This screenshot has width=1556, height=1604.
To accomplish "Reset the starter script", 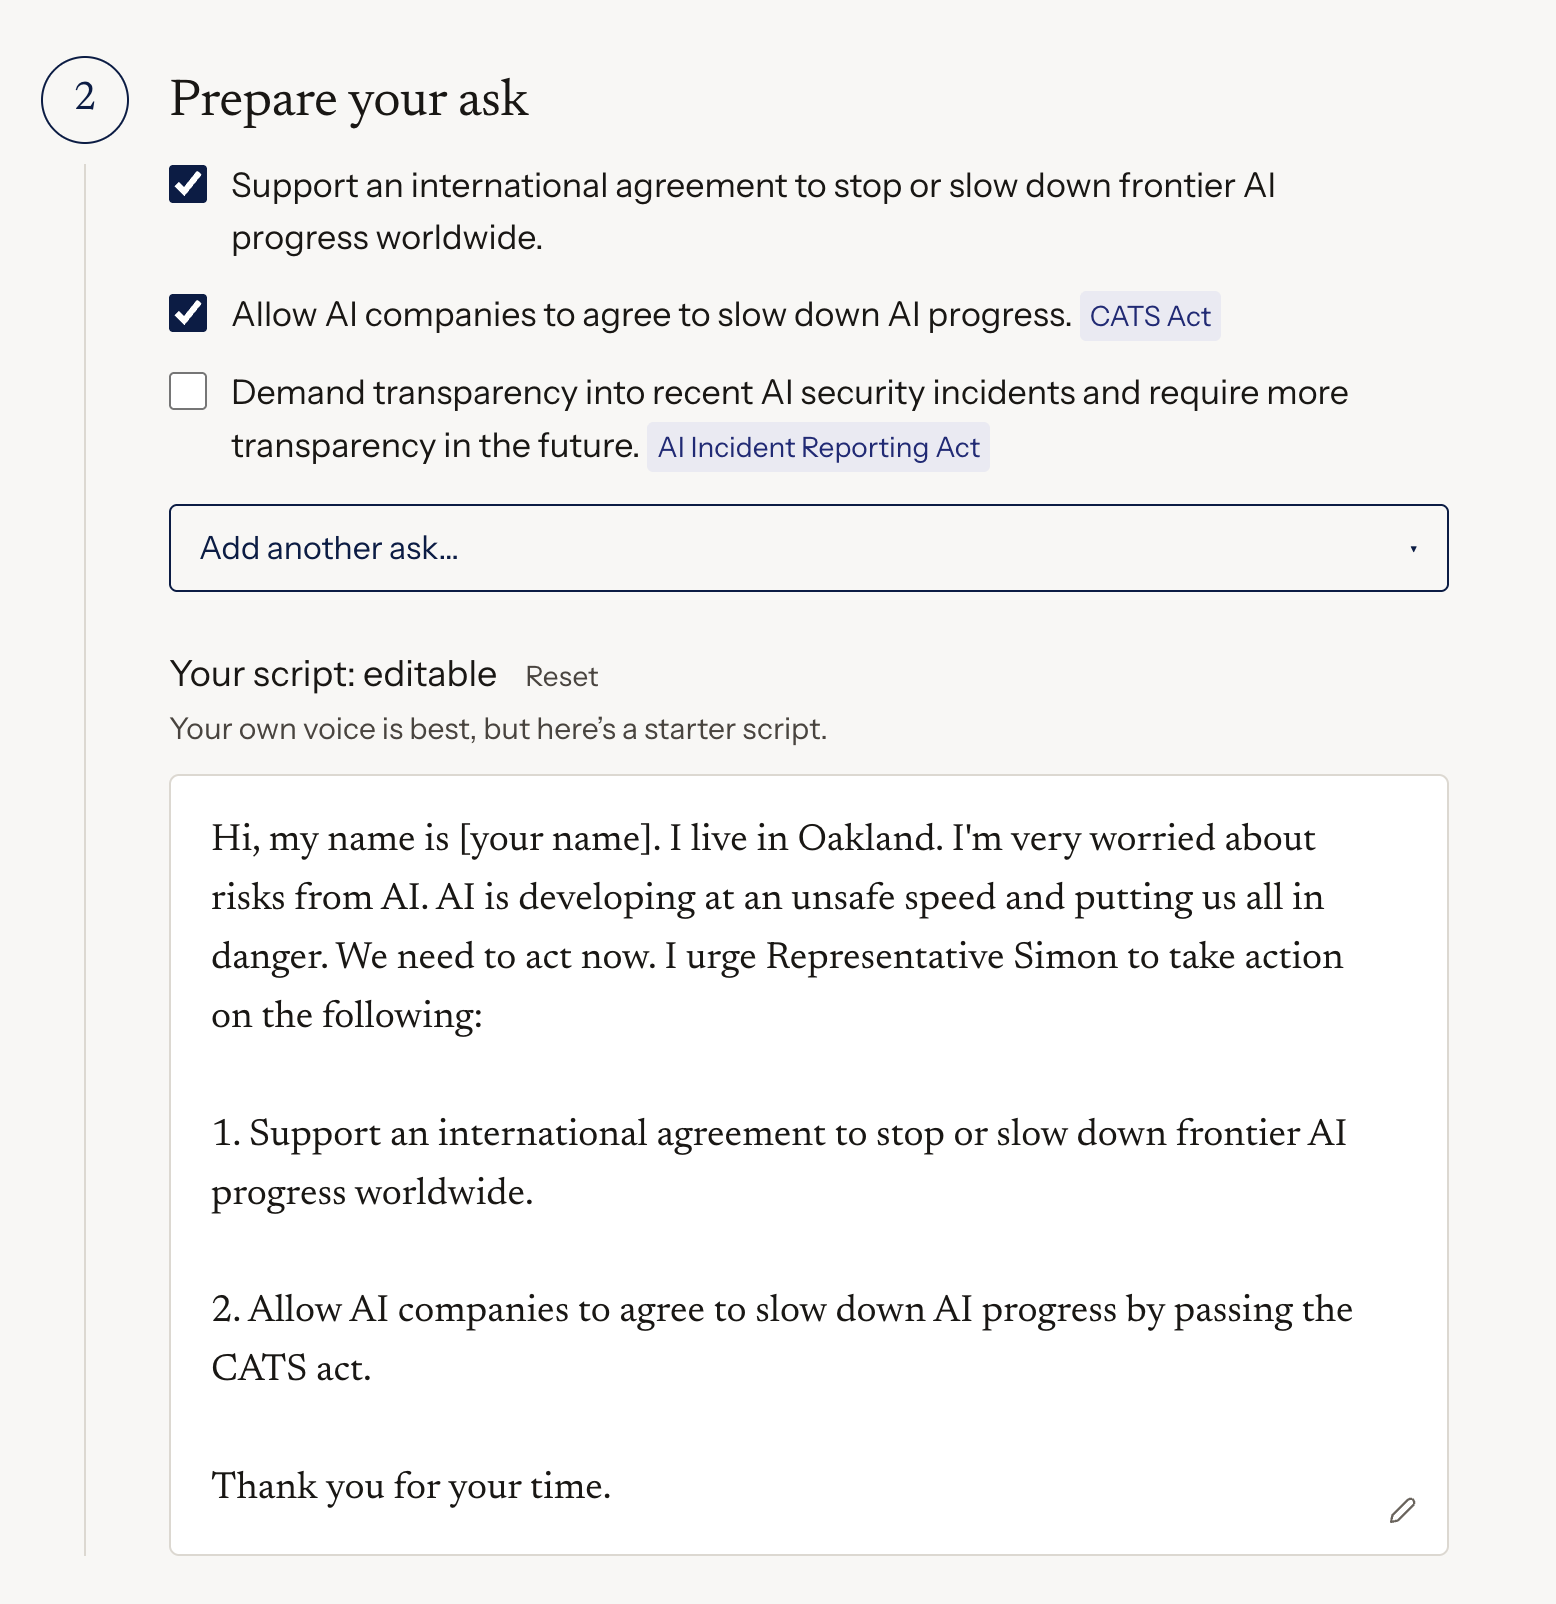I will [562, 677].
